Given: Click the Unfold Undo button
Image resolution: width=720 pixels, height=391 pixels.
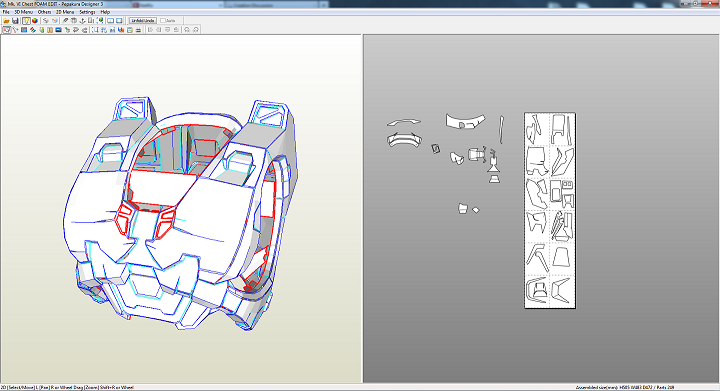Looking at the screenshot, I should coord(143,21).
